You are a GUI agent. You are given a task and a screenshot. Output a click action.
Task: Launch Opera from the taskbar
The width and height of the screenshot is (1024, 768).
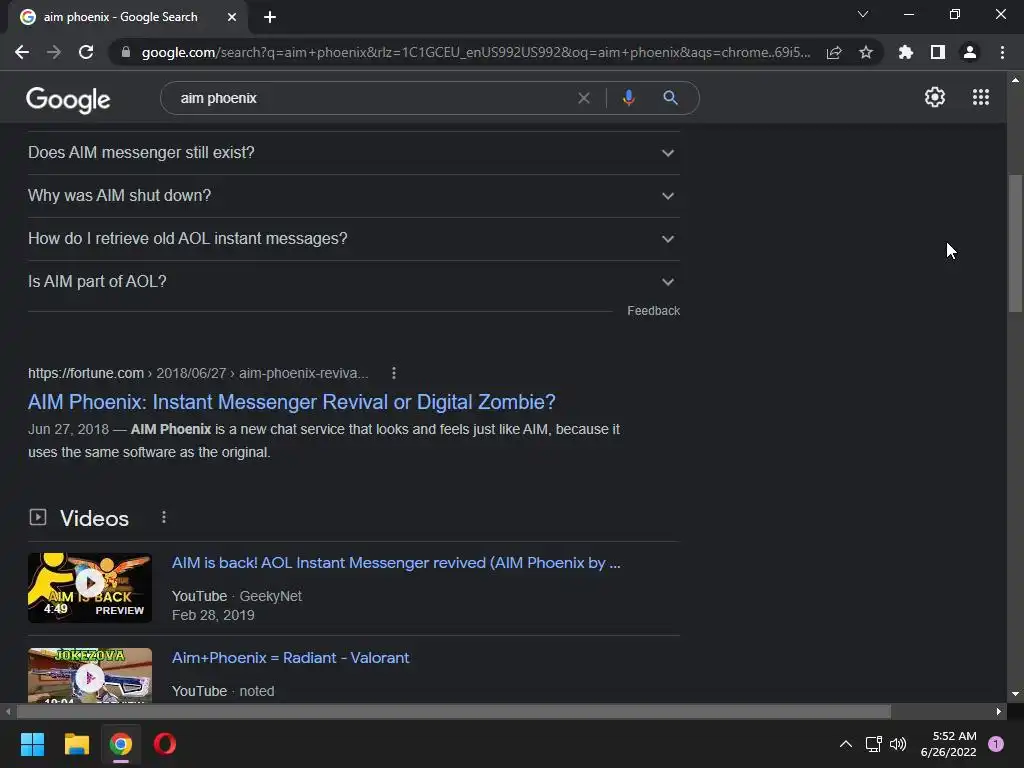click(165, 744)
